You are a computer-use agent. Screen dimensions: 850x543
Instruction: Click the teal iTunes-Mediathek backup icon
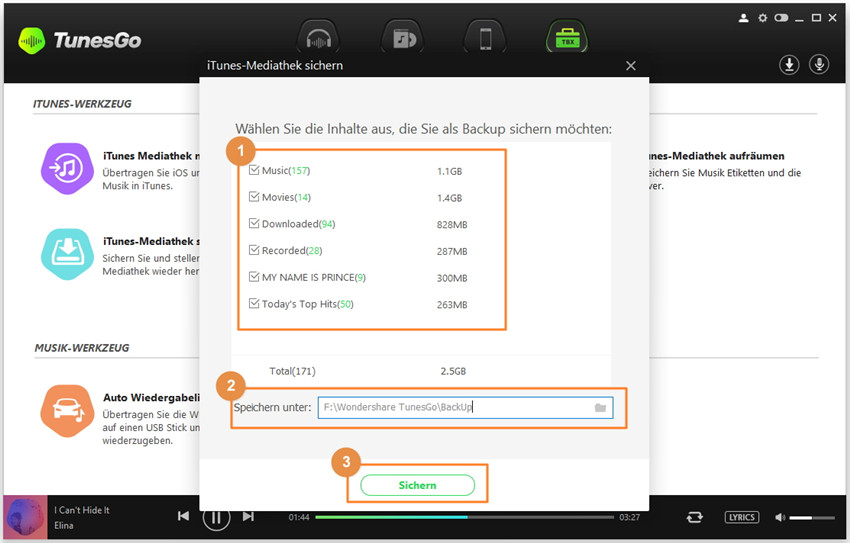[67, 254]
